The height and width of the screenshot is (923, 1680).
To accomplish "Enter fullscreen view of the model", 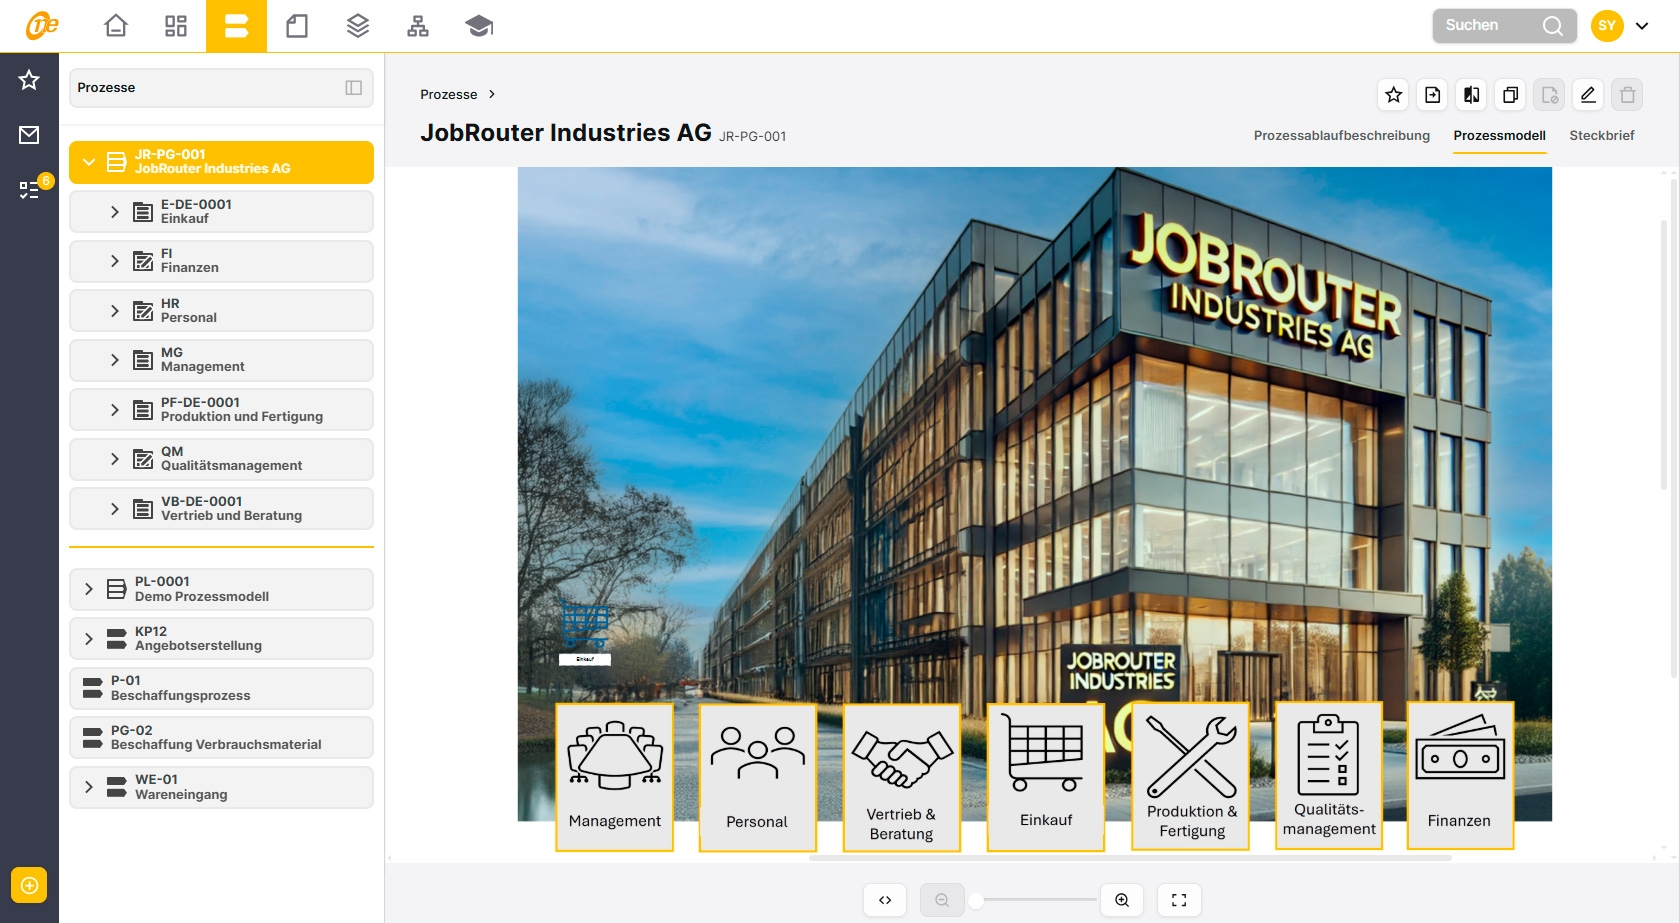I will point(1179,900).
